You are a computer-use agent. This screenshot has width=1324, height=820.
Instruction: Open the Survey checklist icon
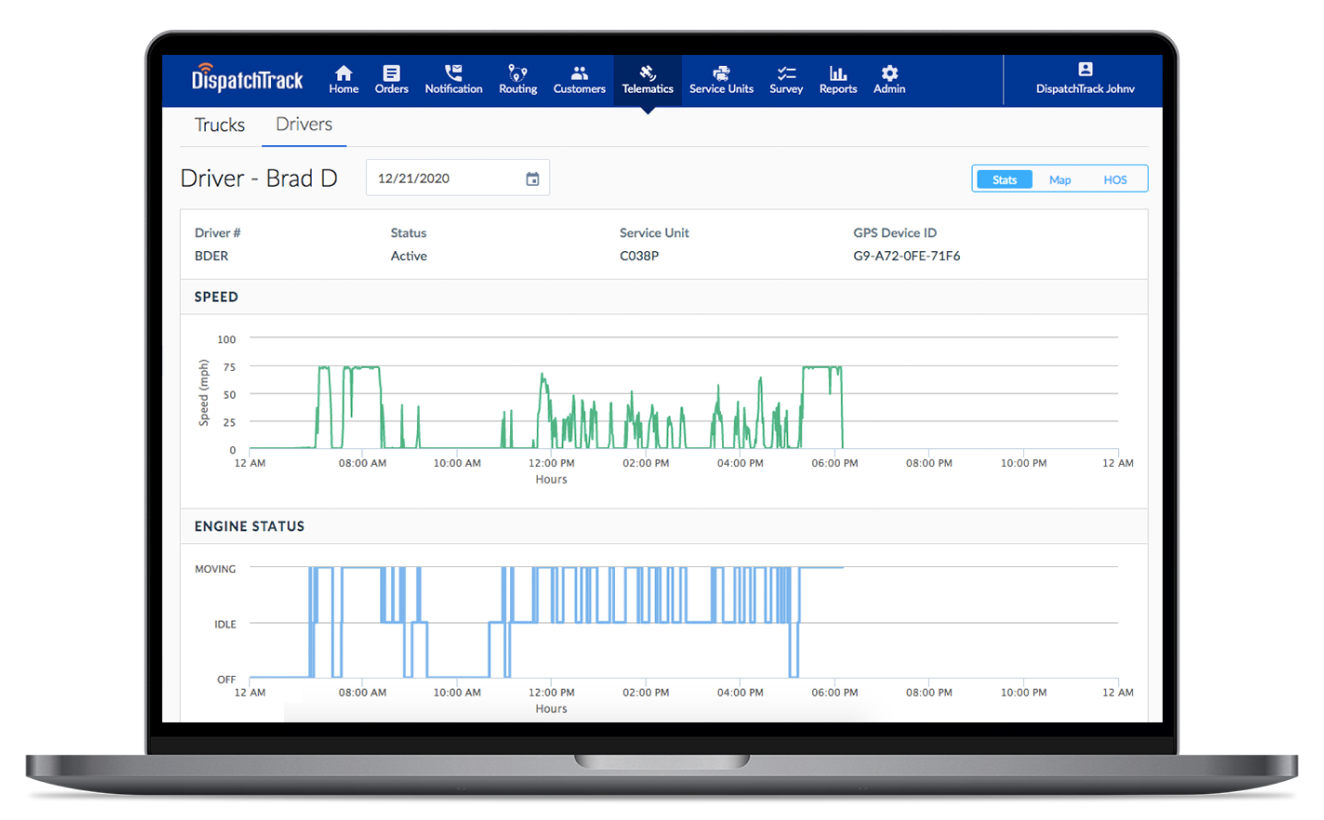click(786, 73)
